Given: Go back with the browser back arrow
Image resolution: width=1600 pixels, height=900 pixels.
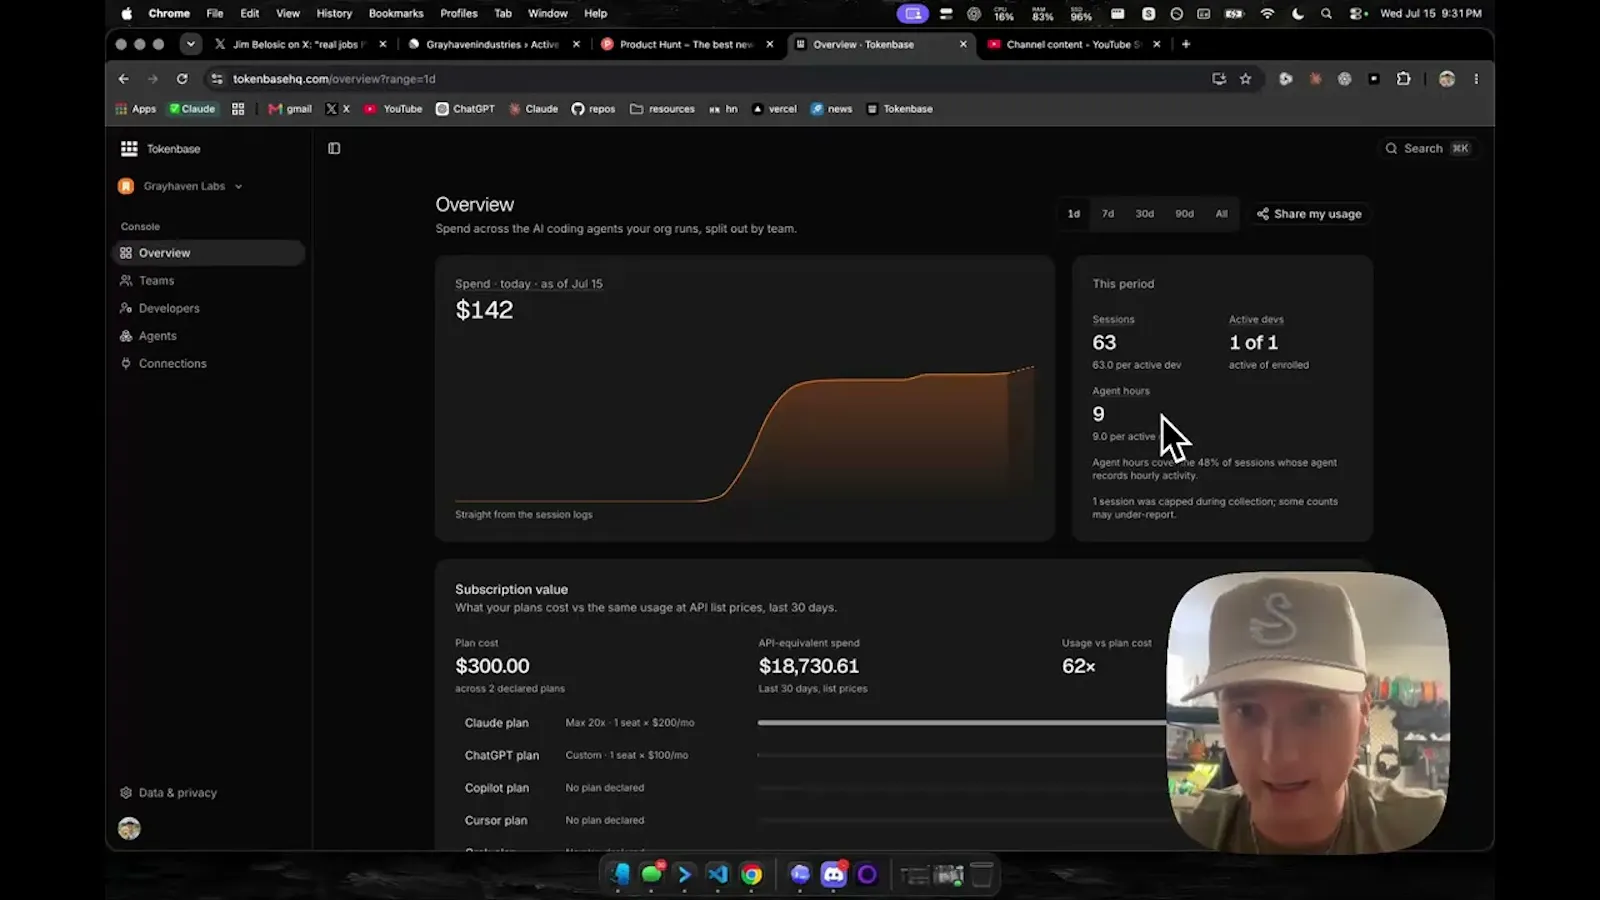Looking at the screenshot, I should tap(124, 79).
